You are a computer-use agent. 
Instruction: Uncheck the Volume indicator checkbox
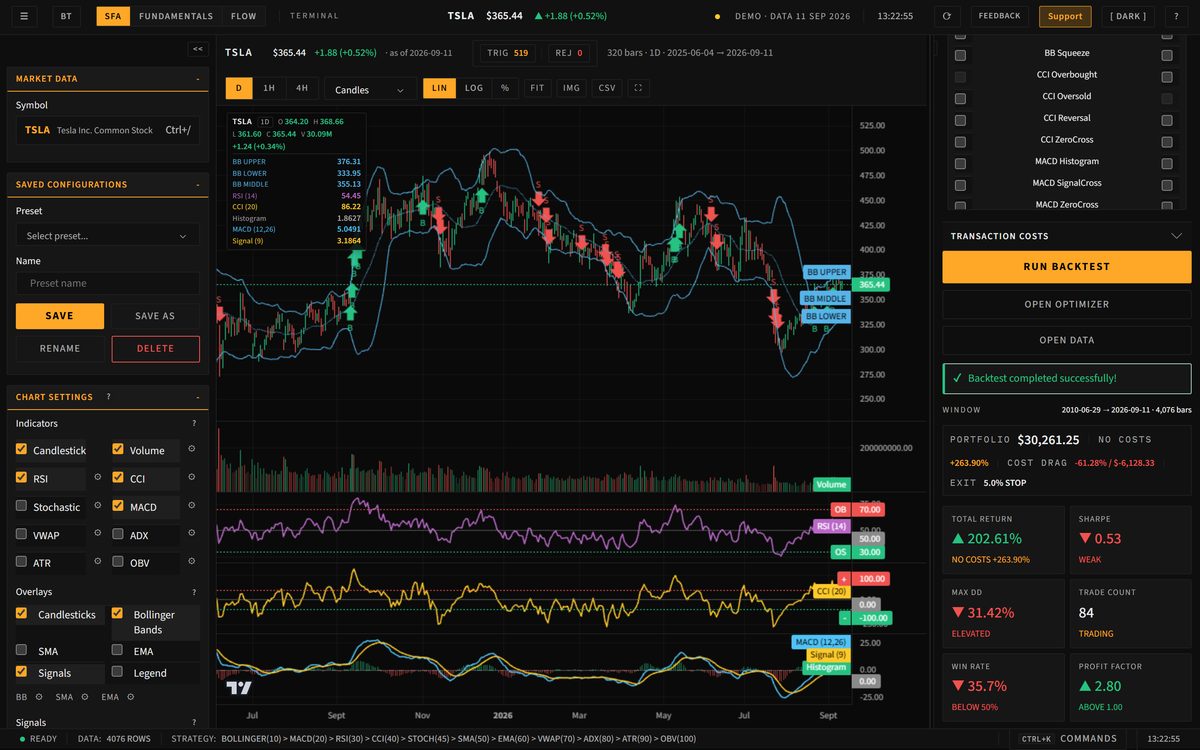pos(118,450)
